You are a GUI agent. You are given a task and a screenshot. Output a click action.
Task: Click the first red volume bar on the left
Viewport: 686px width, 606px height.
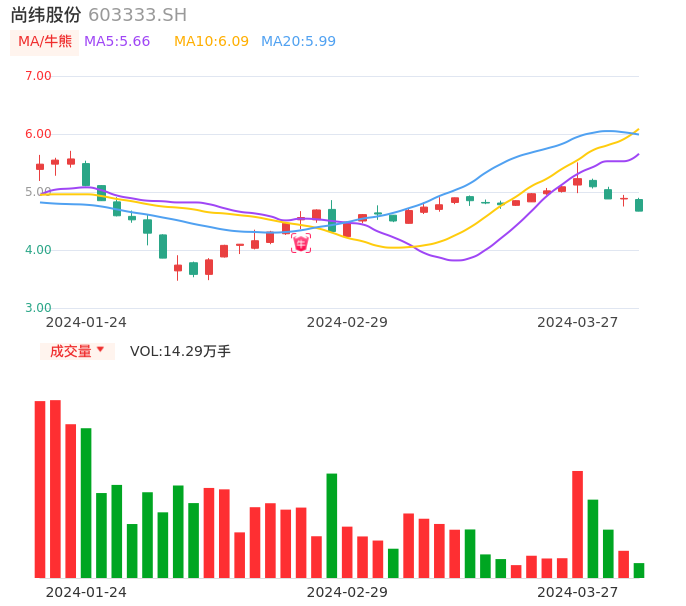pos(40,489)
